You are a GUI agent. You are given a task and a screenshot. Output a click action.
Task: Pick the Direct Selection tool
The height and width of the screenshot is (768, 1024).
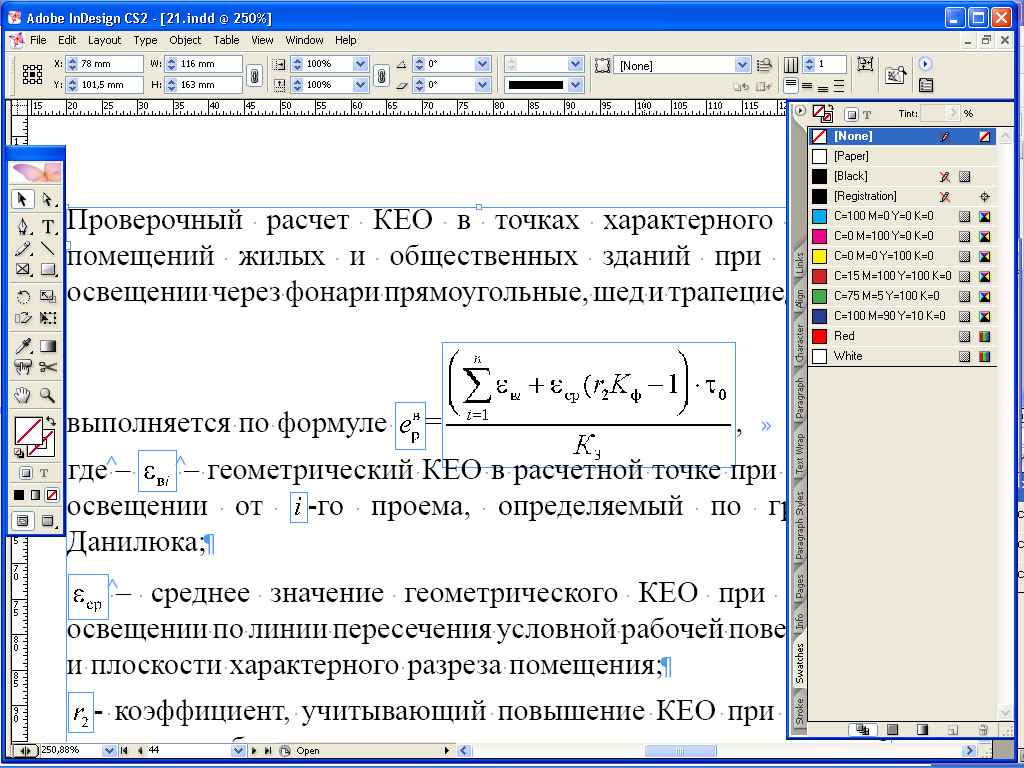click(x=48, y=199)
